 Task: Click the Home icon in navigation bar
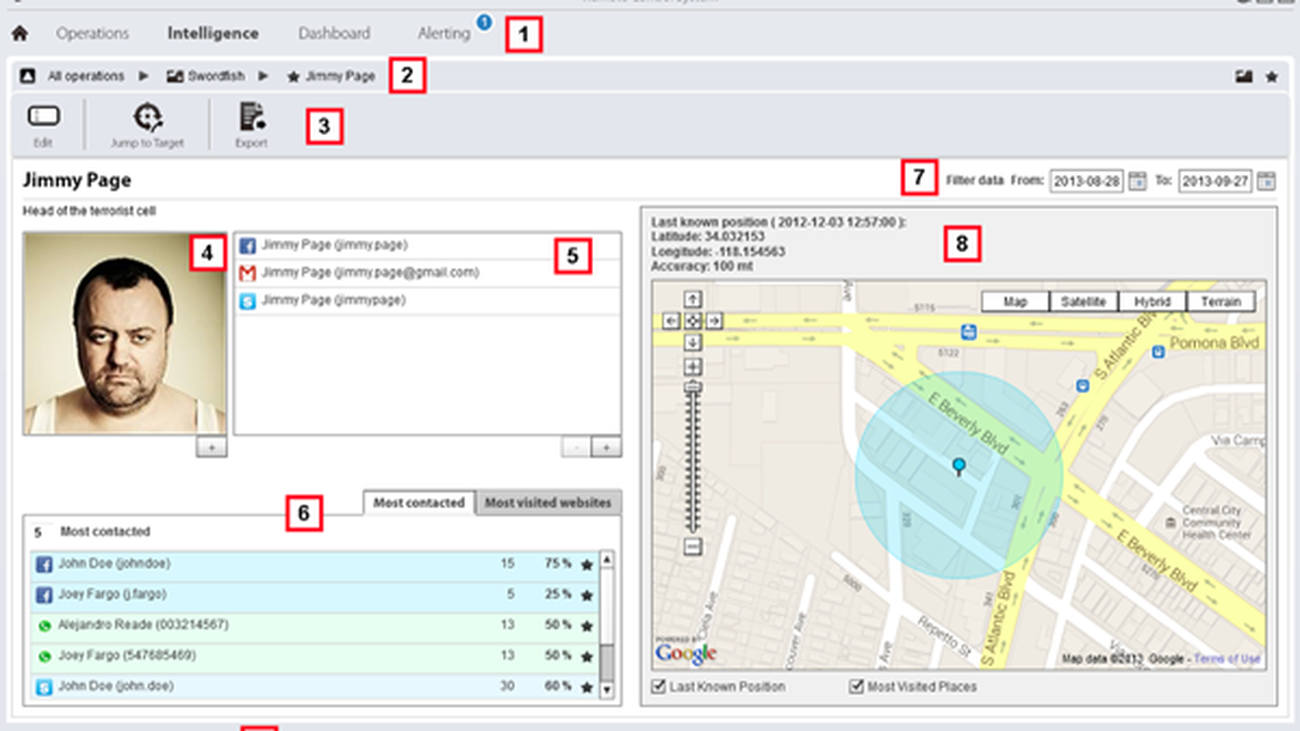[19, 34]
